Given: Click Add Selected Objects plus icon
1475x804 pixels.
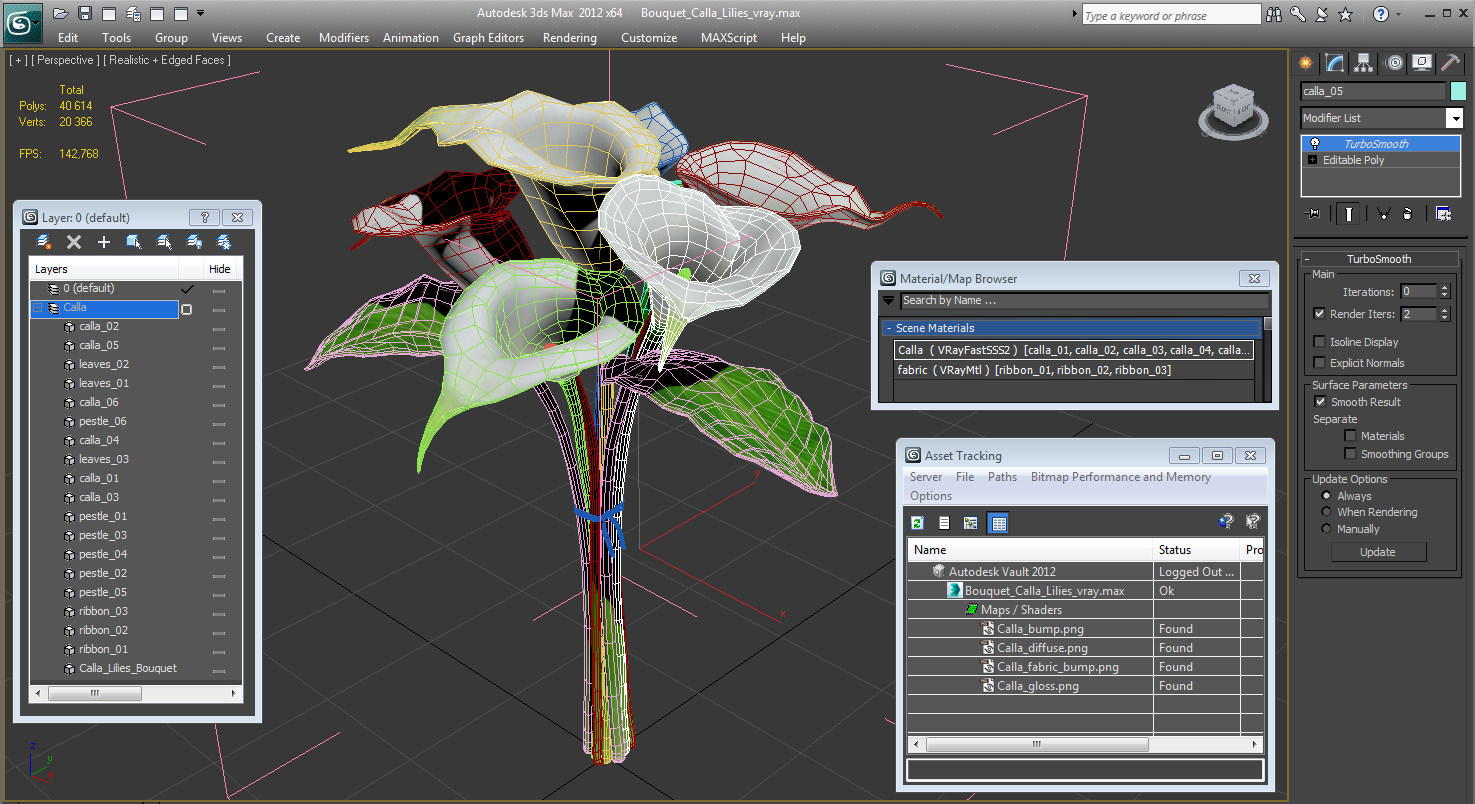Looking at the screenshot, I should [x=104, y=242].
